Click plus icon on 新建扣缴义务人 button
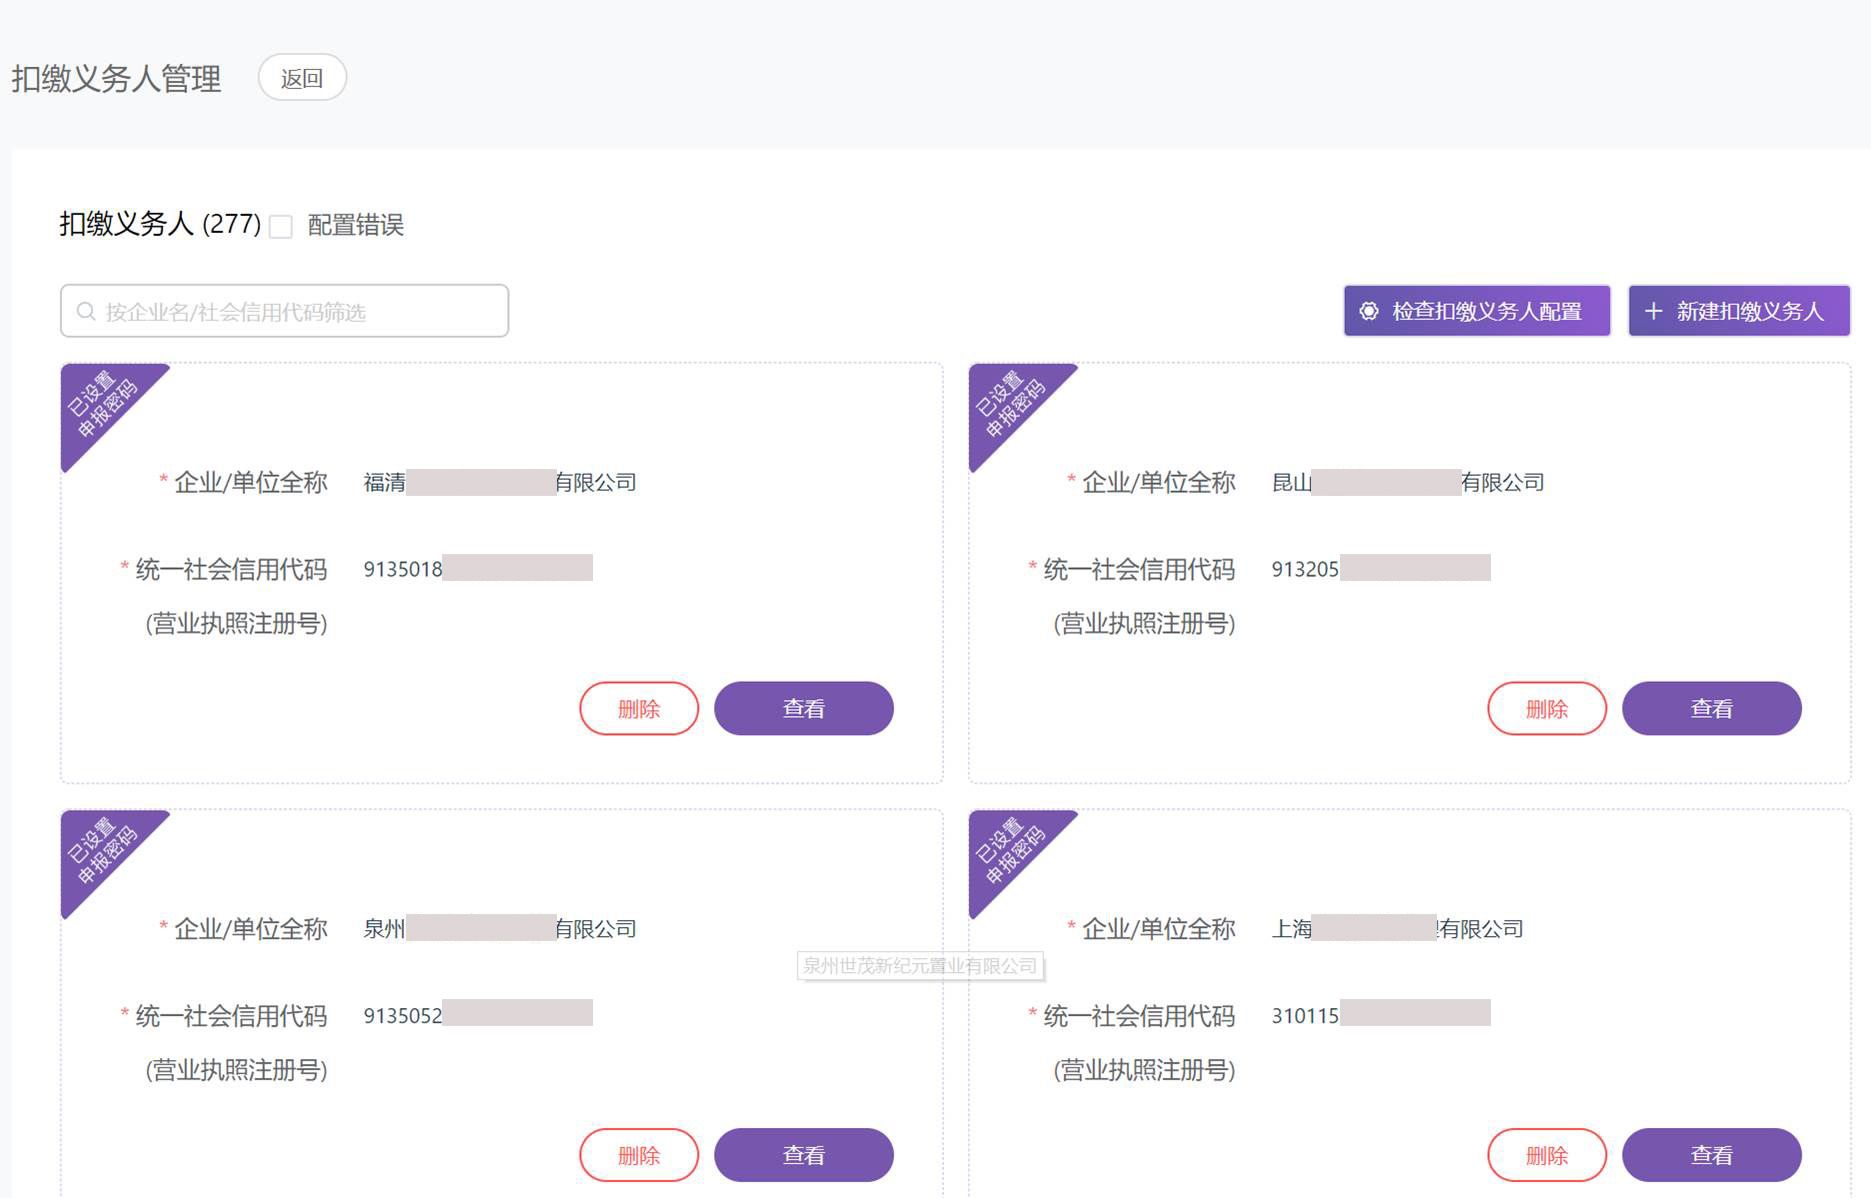This screenshot has height=1198, width=1871. point(1654,312)
